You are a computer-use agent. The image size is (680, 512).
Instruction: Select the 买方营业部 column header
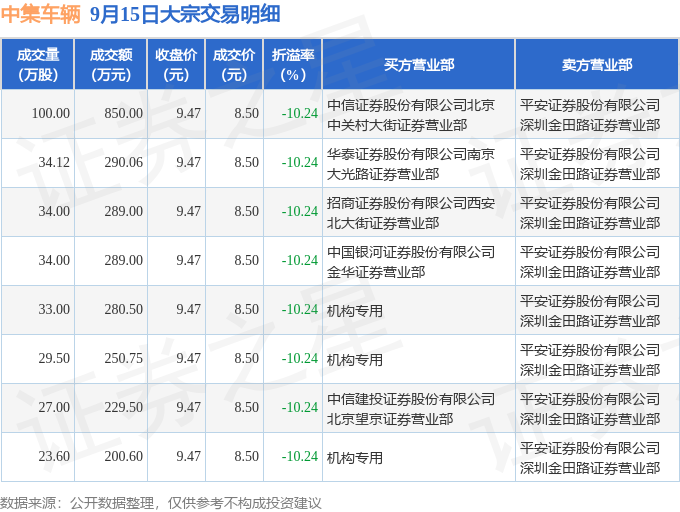[419, 65]
